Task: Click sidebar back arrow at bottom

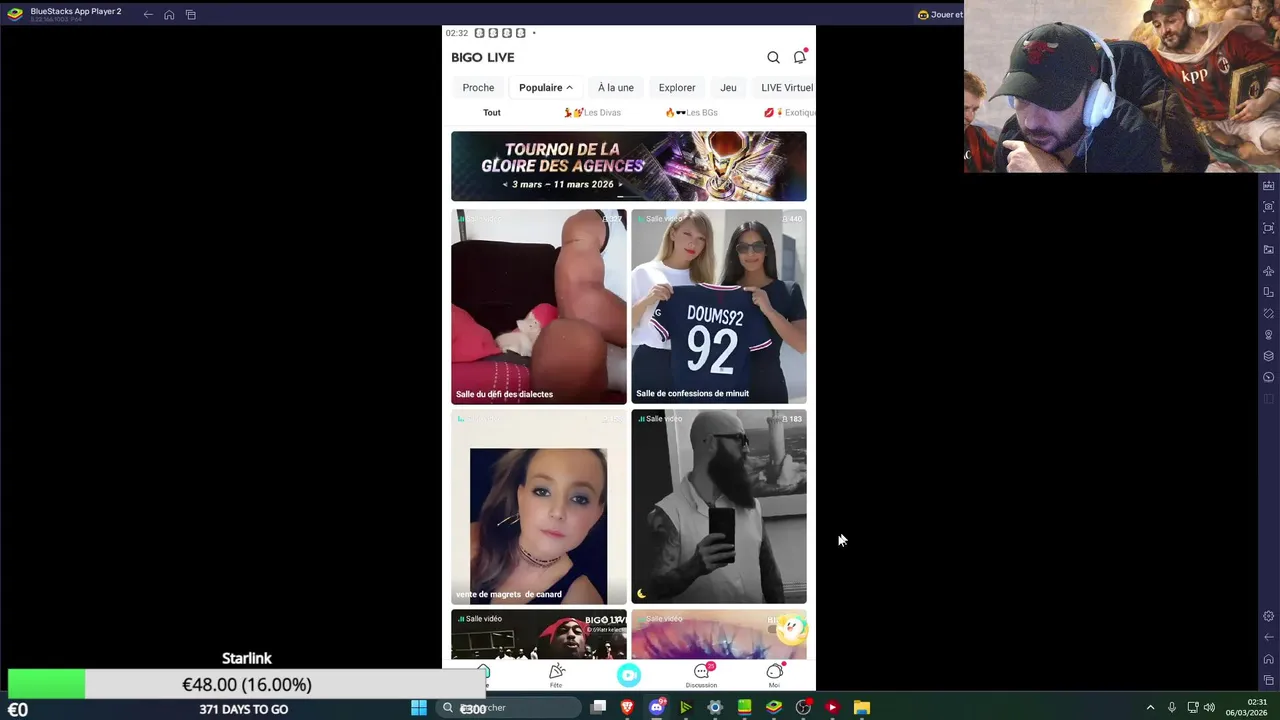Action: (x=1268, y=637)
